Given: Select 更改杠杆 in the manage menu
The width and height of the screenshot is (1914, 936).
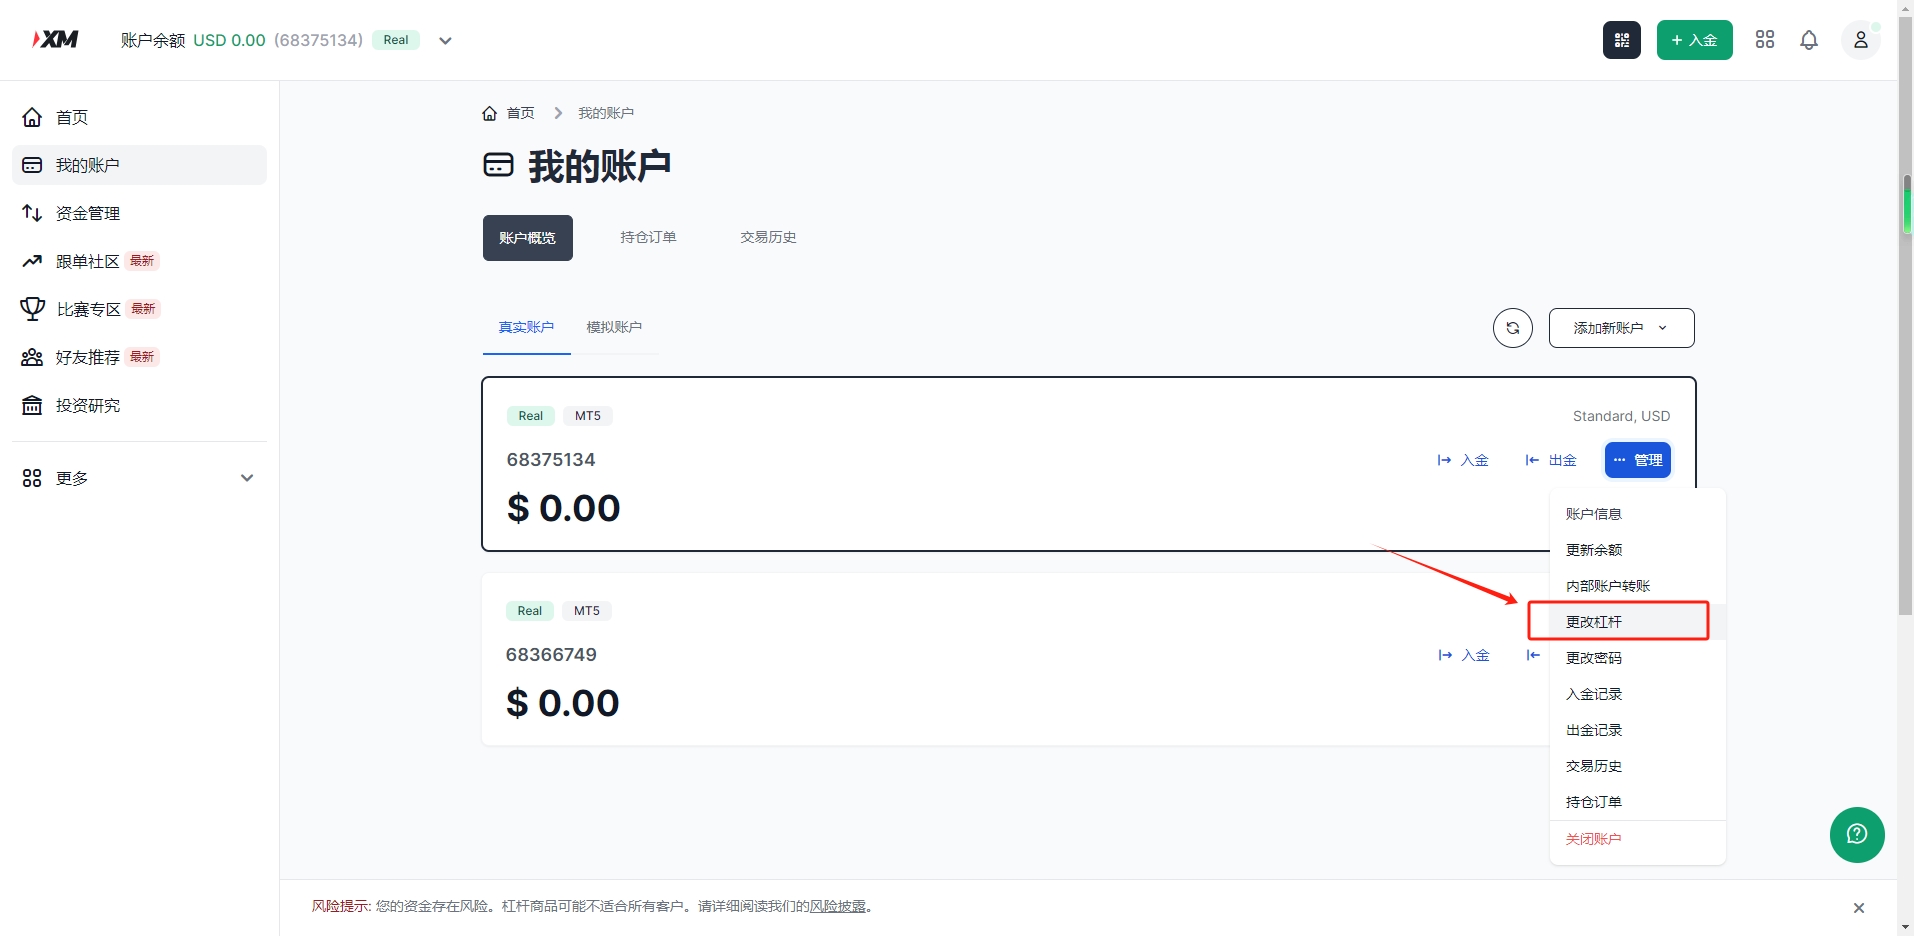Looking at the screenshot, I should pyautogui.click(x=1638, y=622).
